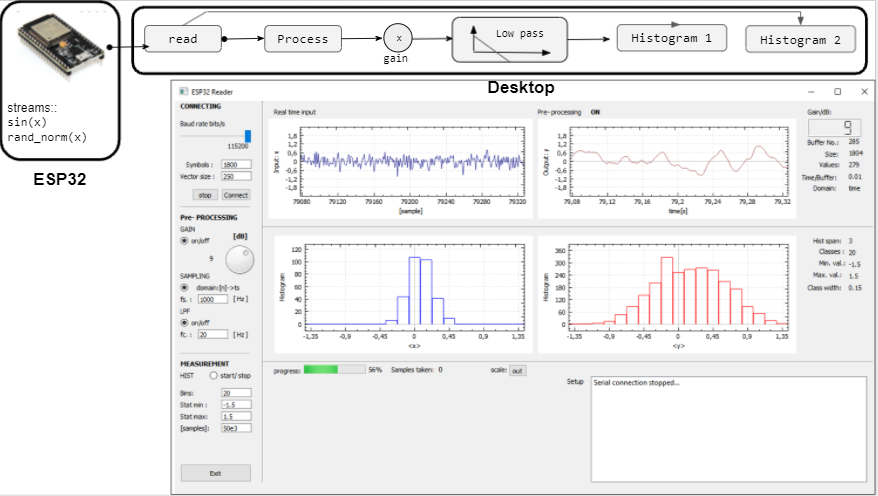Click the Domain value time

point(854,189)
